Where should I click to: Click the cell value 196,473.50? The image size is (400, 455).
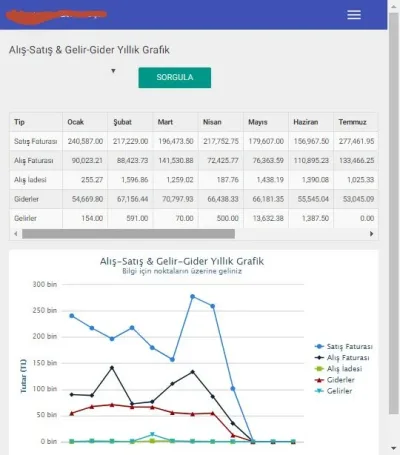tap(176, 141)
